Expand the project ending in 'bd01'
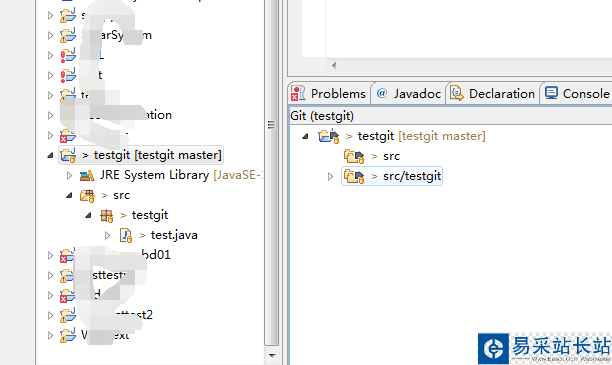 click(50, 256)
